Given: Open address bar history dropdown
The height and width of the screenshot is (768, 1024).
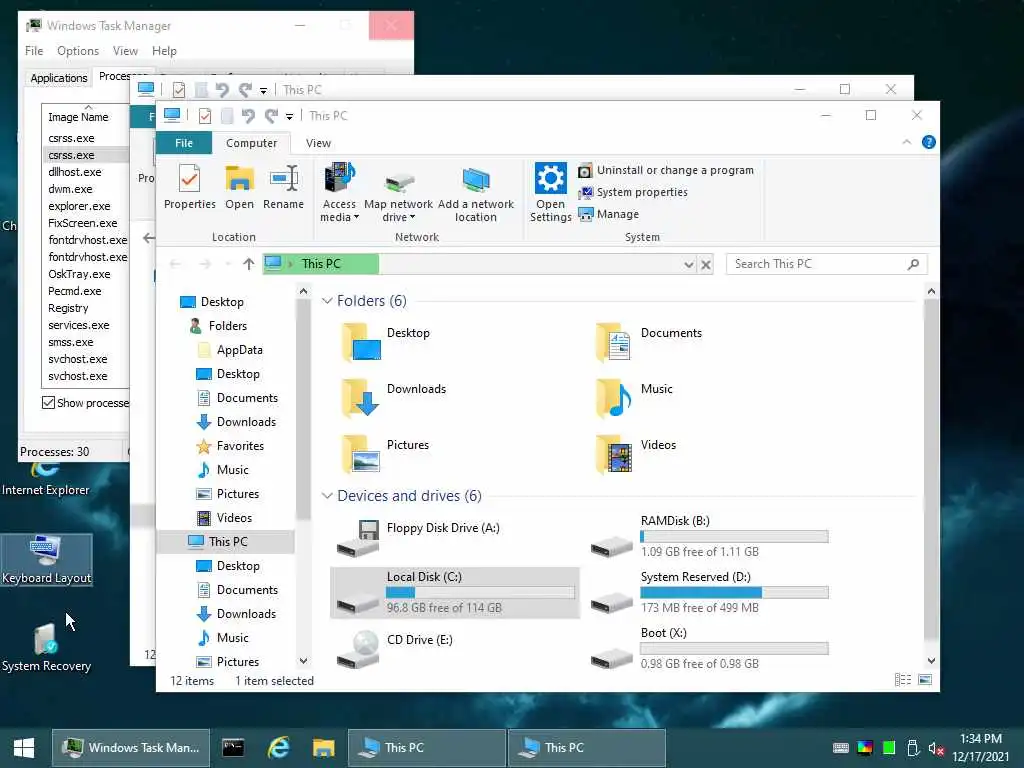Looking at the screenshot, I should point(688,264).
